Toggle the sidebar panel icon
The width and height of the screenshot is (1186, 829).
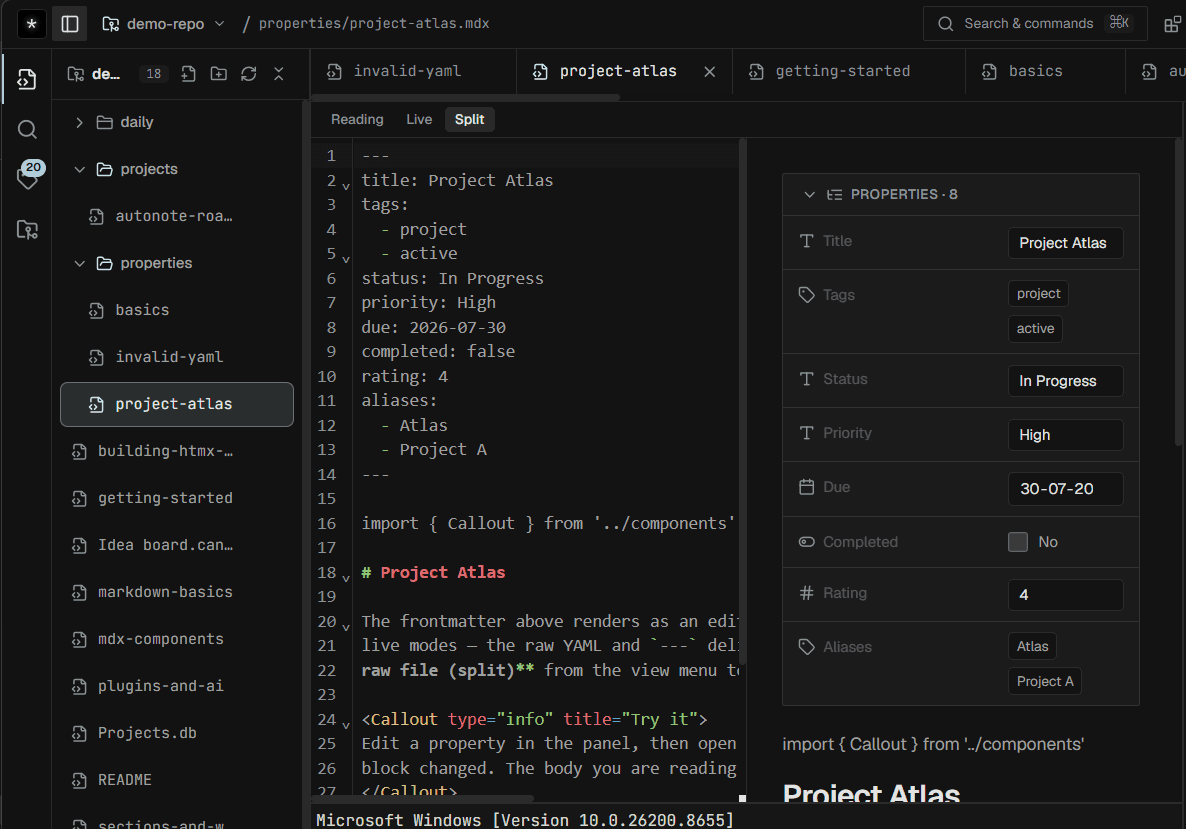(x=70, y=23)
